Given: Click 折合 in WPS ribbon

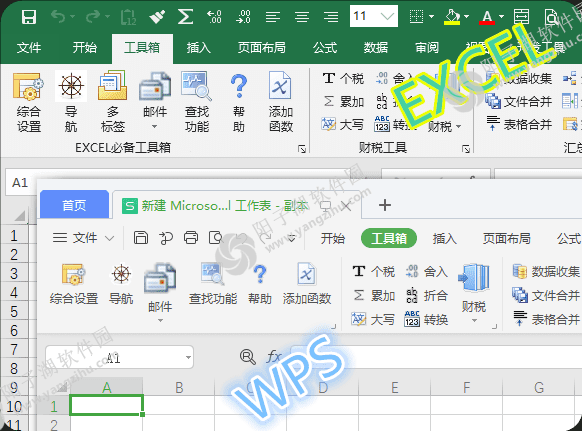Looking at the screenshot, I should tap(426, 296).
